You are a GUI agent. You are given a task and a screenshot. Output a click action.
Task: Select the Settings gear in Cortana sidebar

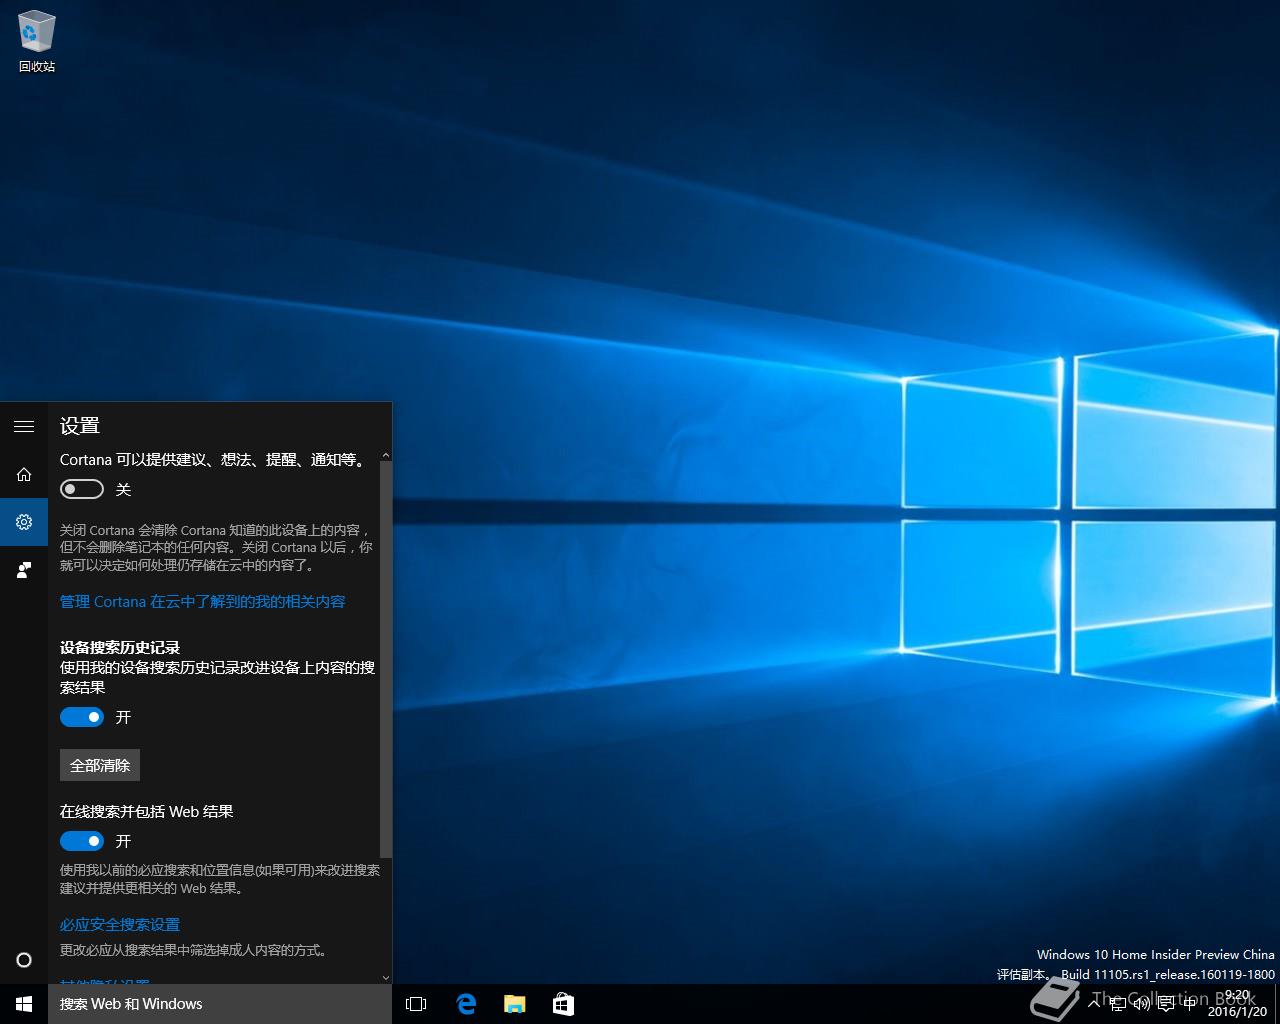click(x=24, y=522)
